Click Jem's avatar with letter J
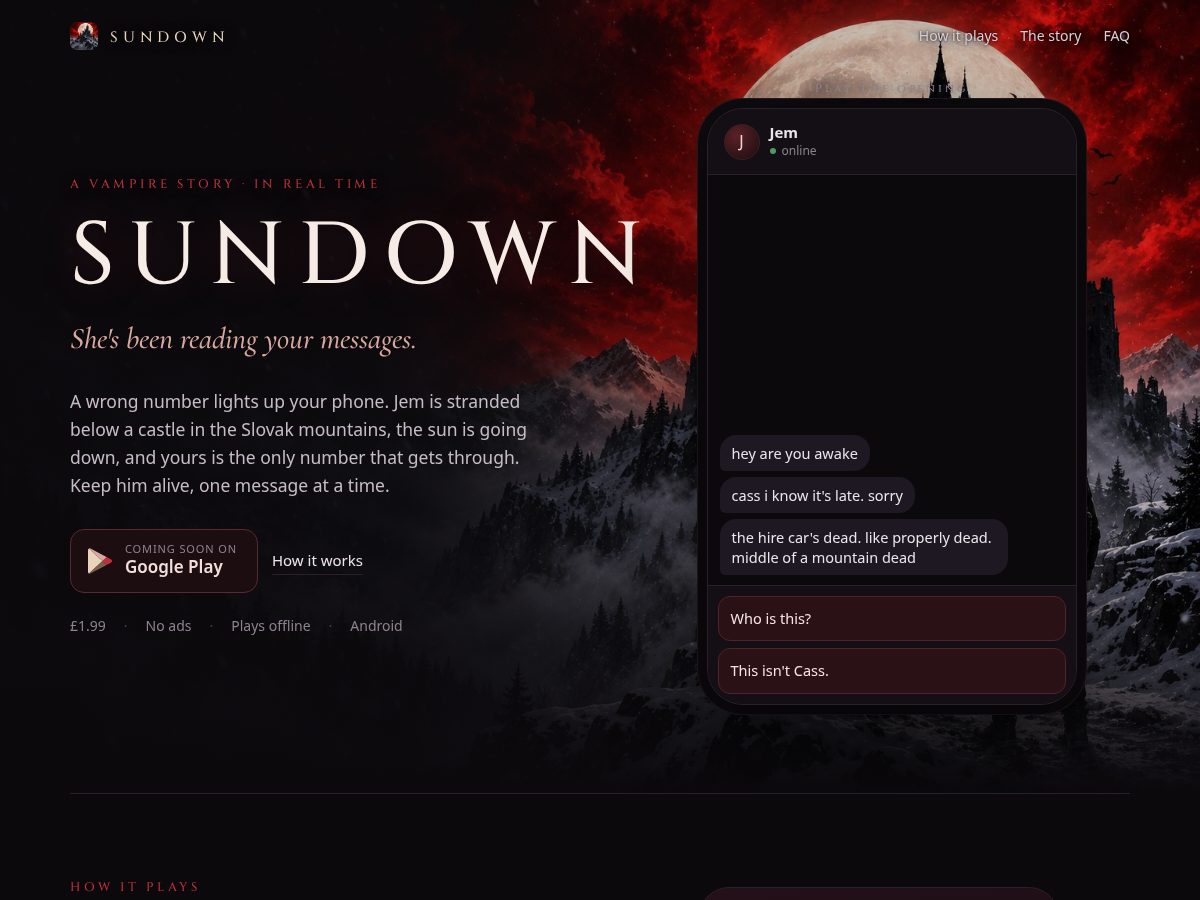Viewport: 1200px width, 900px height. 741,142
